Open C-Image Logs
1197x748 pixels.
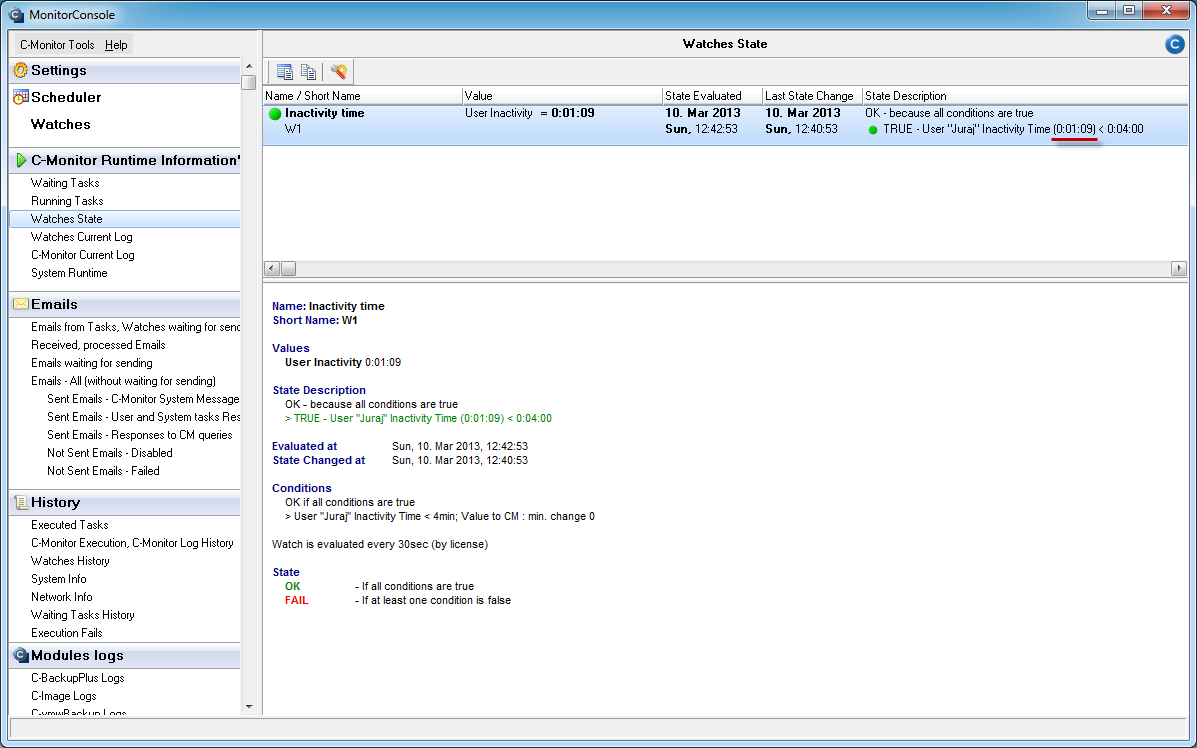(x=63, y=695)
